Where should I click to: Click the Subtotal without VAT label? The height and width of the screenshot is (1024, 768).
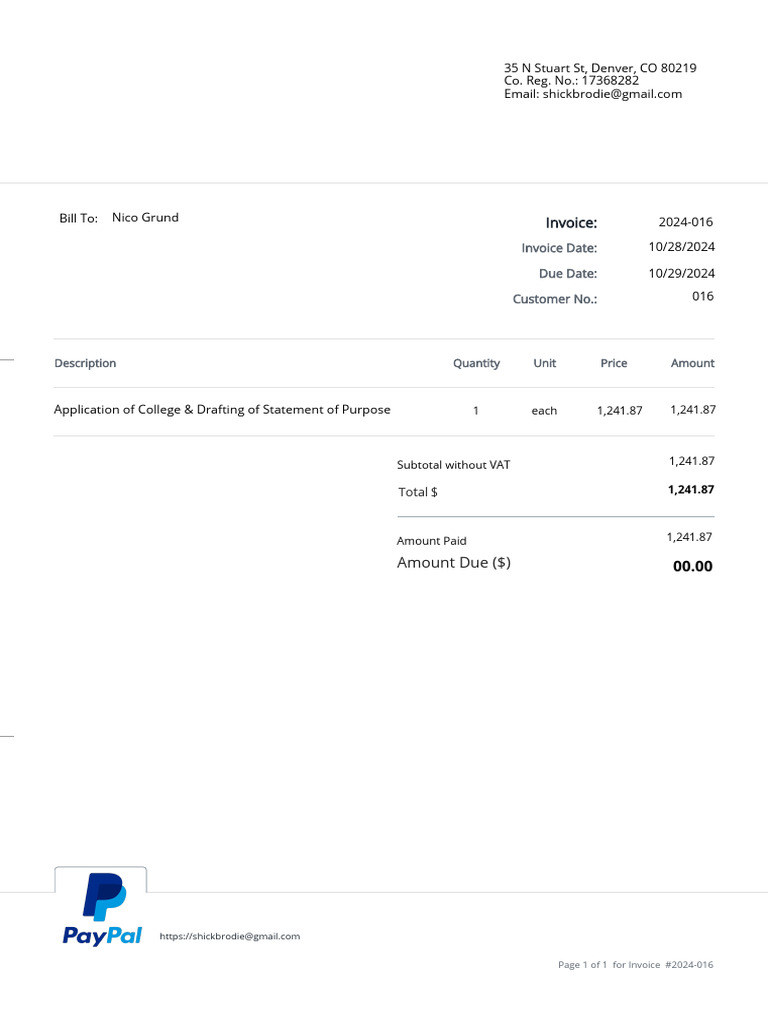pos(453,465)
